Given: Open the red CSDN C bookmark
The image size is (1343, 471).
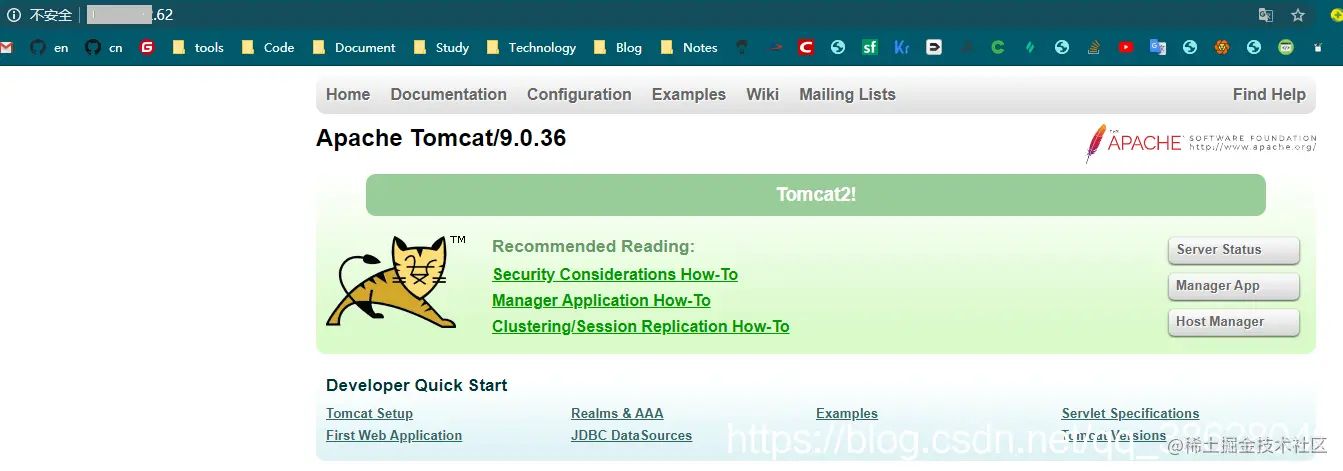Looking at the screenshot, I should click(806, 47).
